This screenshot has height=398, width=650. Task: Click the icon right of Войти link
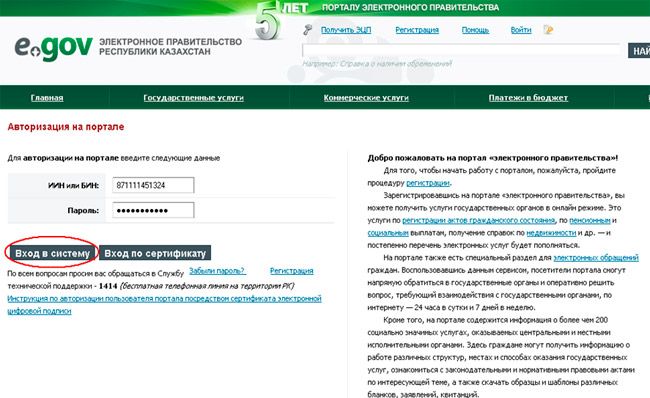[x=548, y=29]
